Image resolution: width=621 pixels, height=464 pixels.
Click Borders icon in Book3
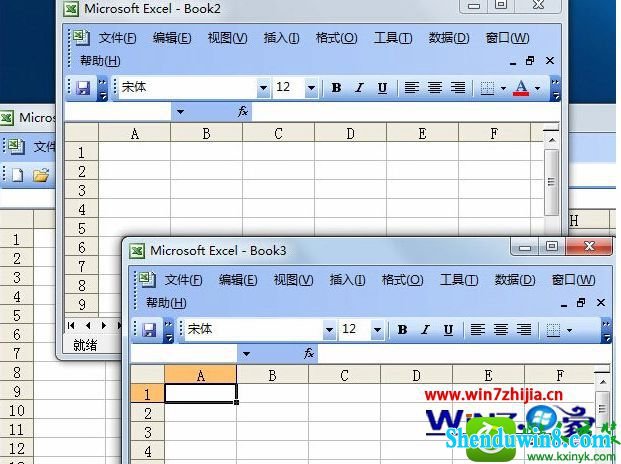[553, 330]
